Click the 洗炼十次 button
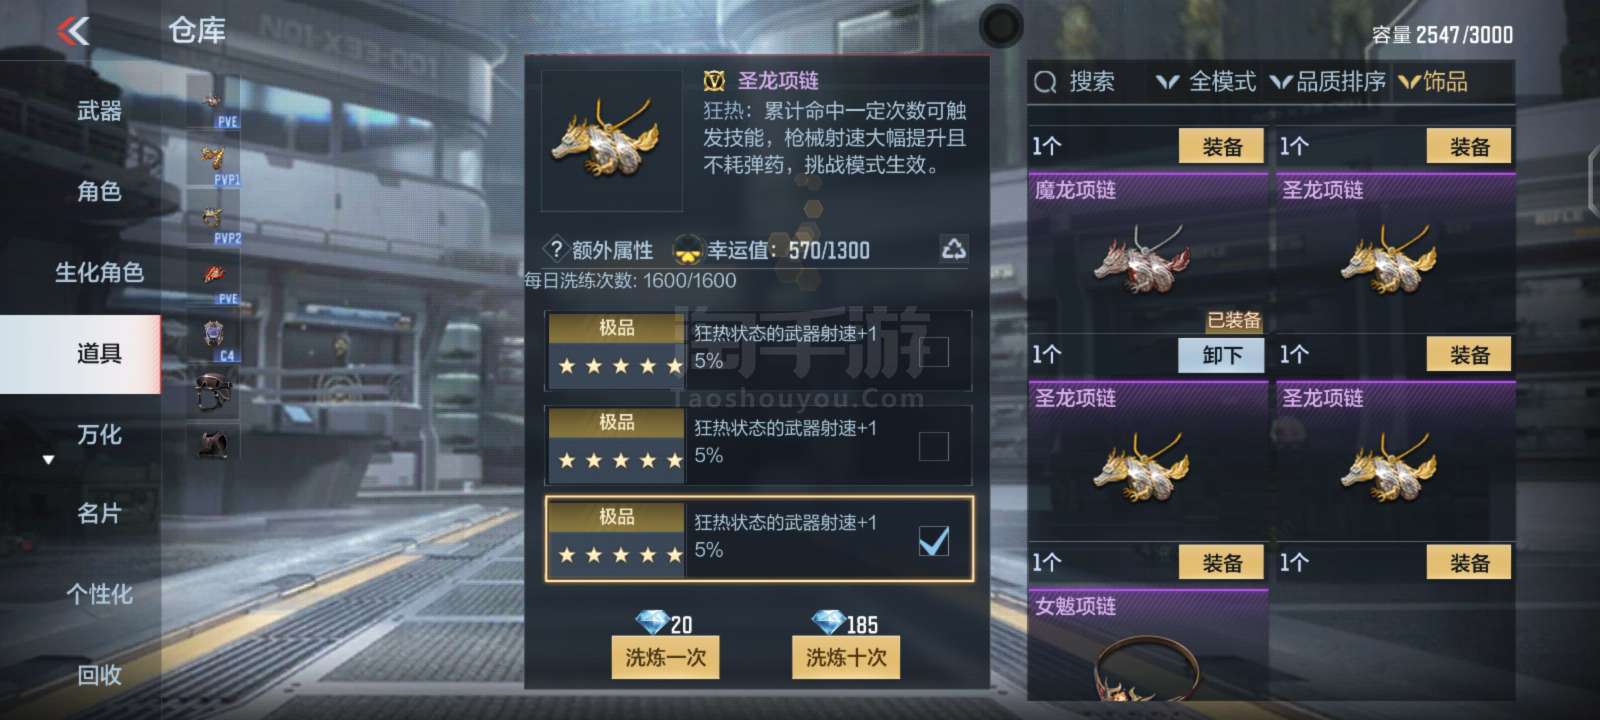Viewport: 1600px width, 720px height. 846,657
